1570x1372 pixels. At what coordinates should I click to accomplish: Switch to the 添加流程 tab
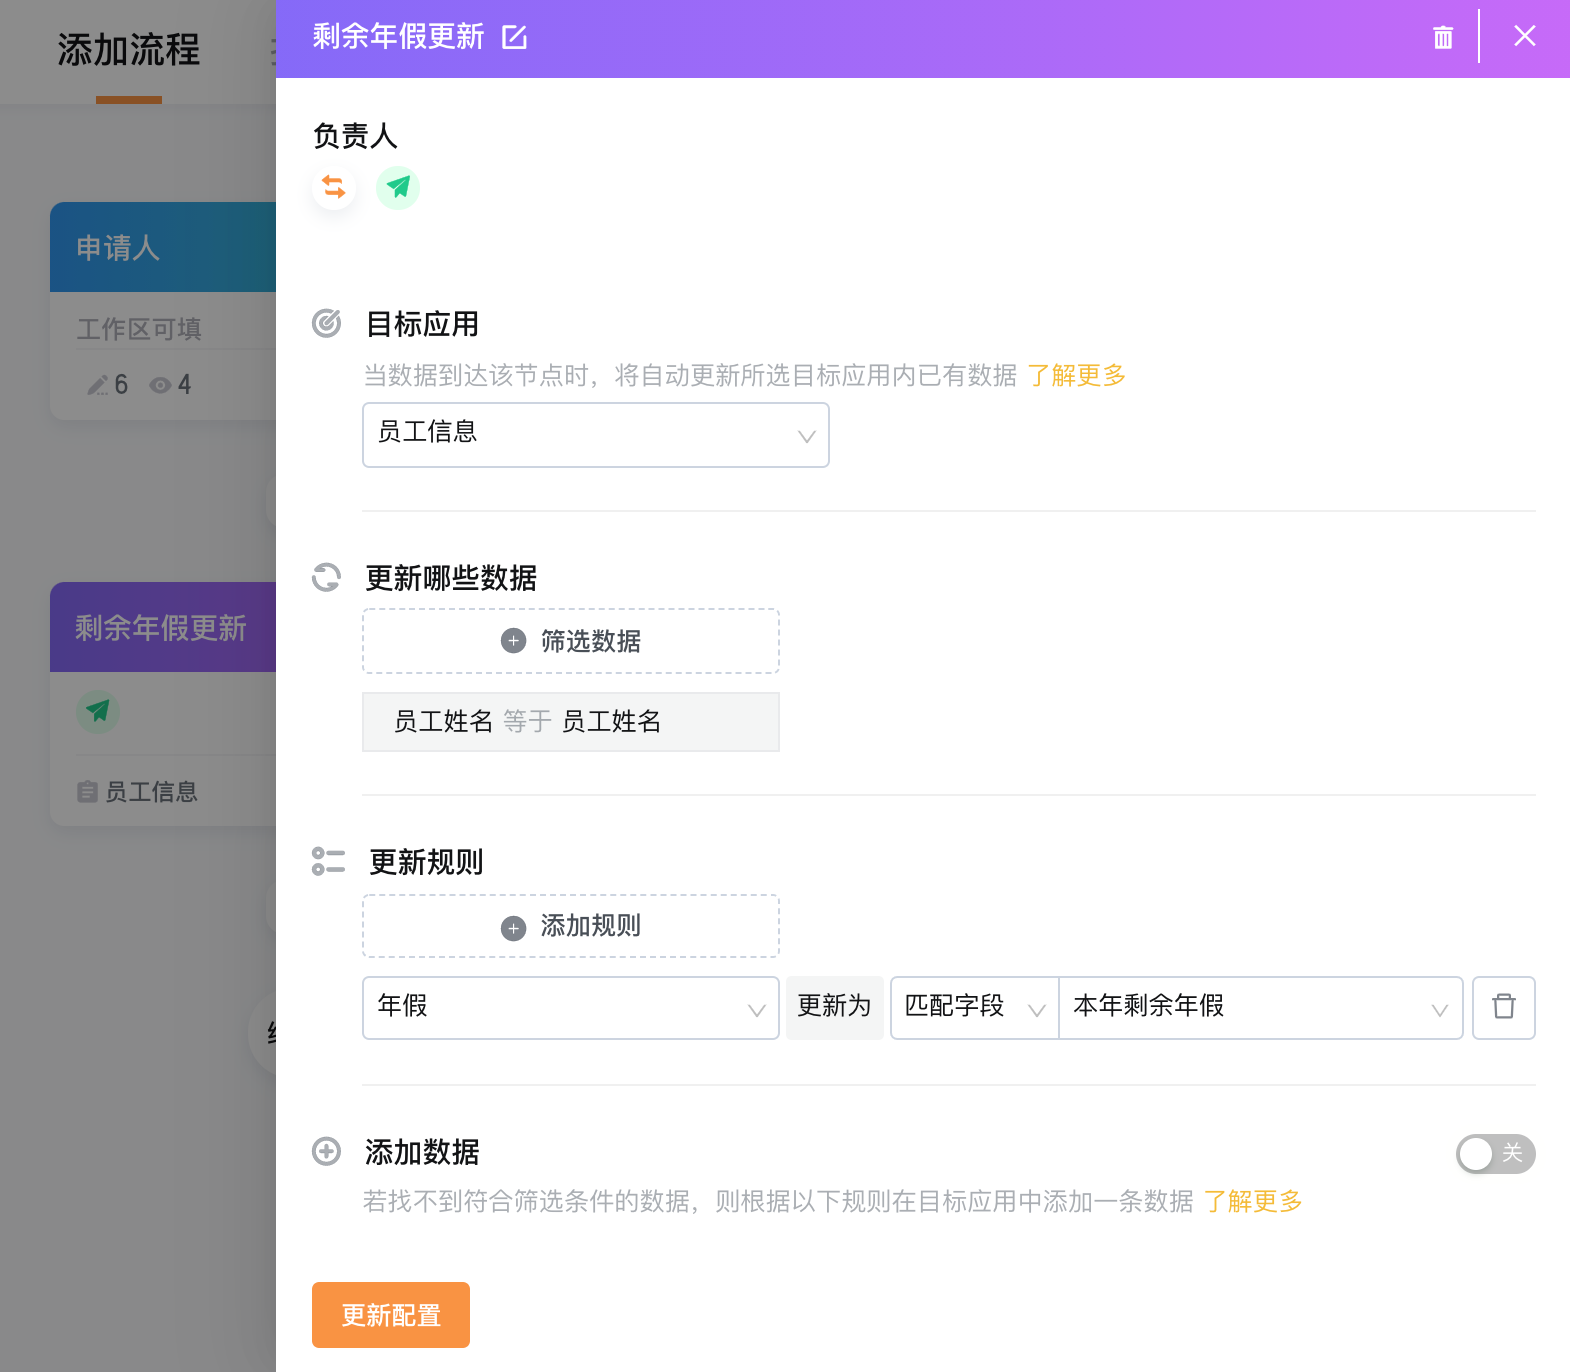(129, 50)
